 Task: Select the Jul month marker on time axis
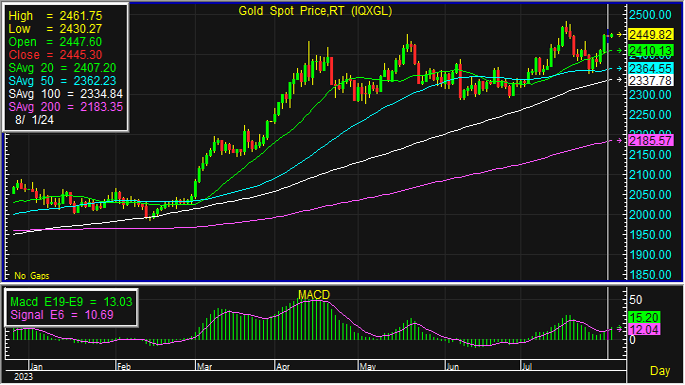[527, 366]
